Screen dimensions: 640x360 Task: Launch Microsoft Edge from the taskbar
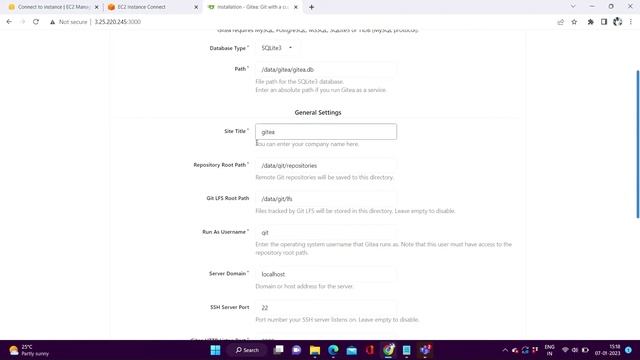(333, 350)
